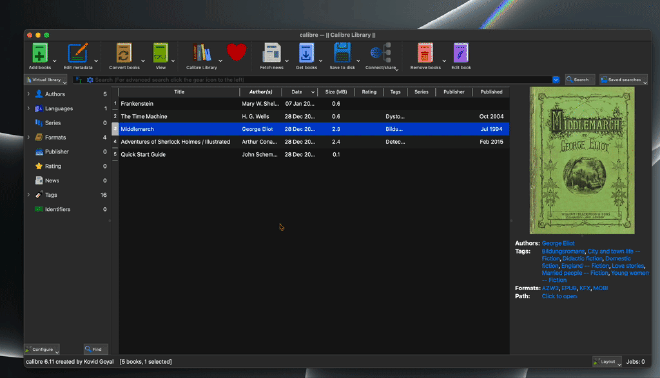660x378 pixels.
Task: Click the Convert books icon
Action: (124, 53)
